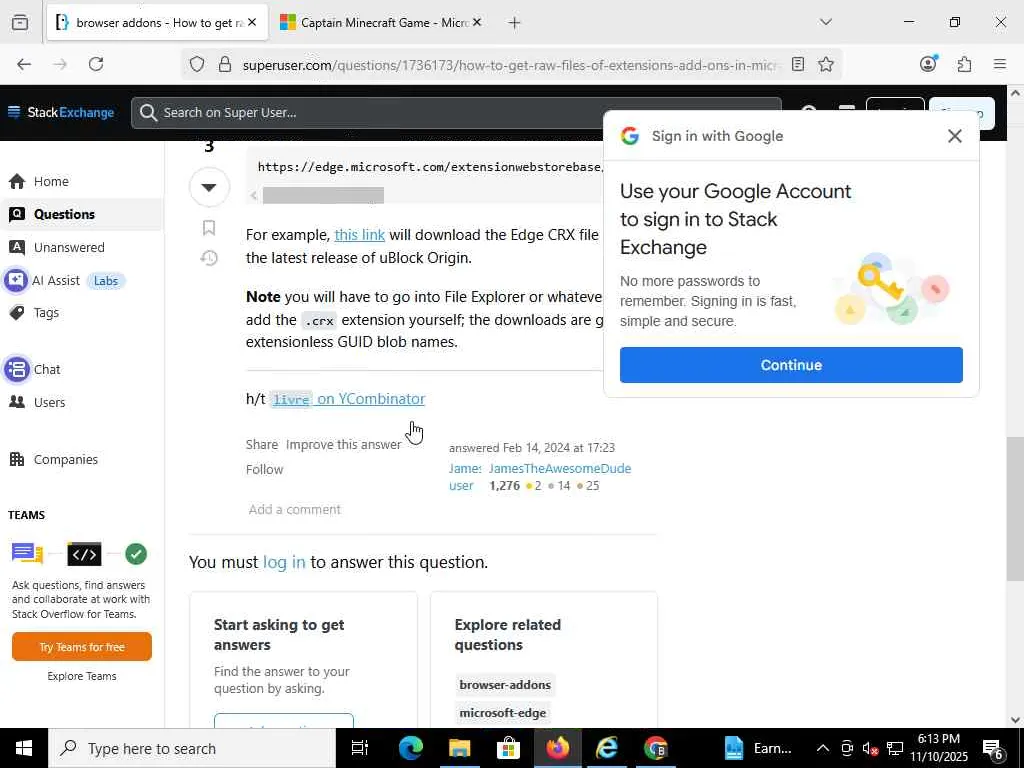Open Firefox View icon in tab bar
This screenshot has width=1024, height=768.
click(20, 22)
